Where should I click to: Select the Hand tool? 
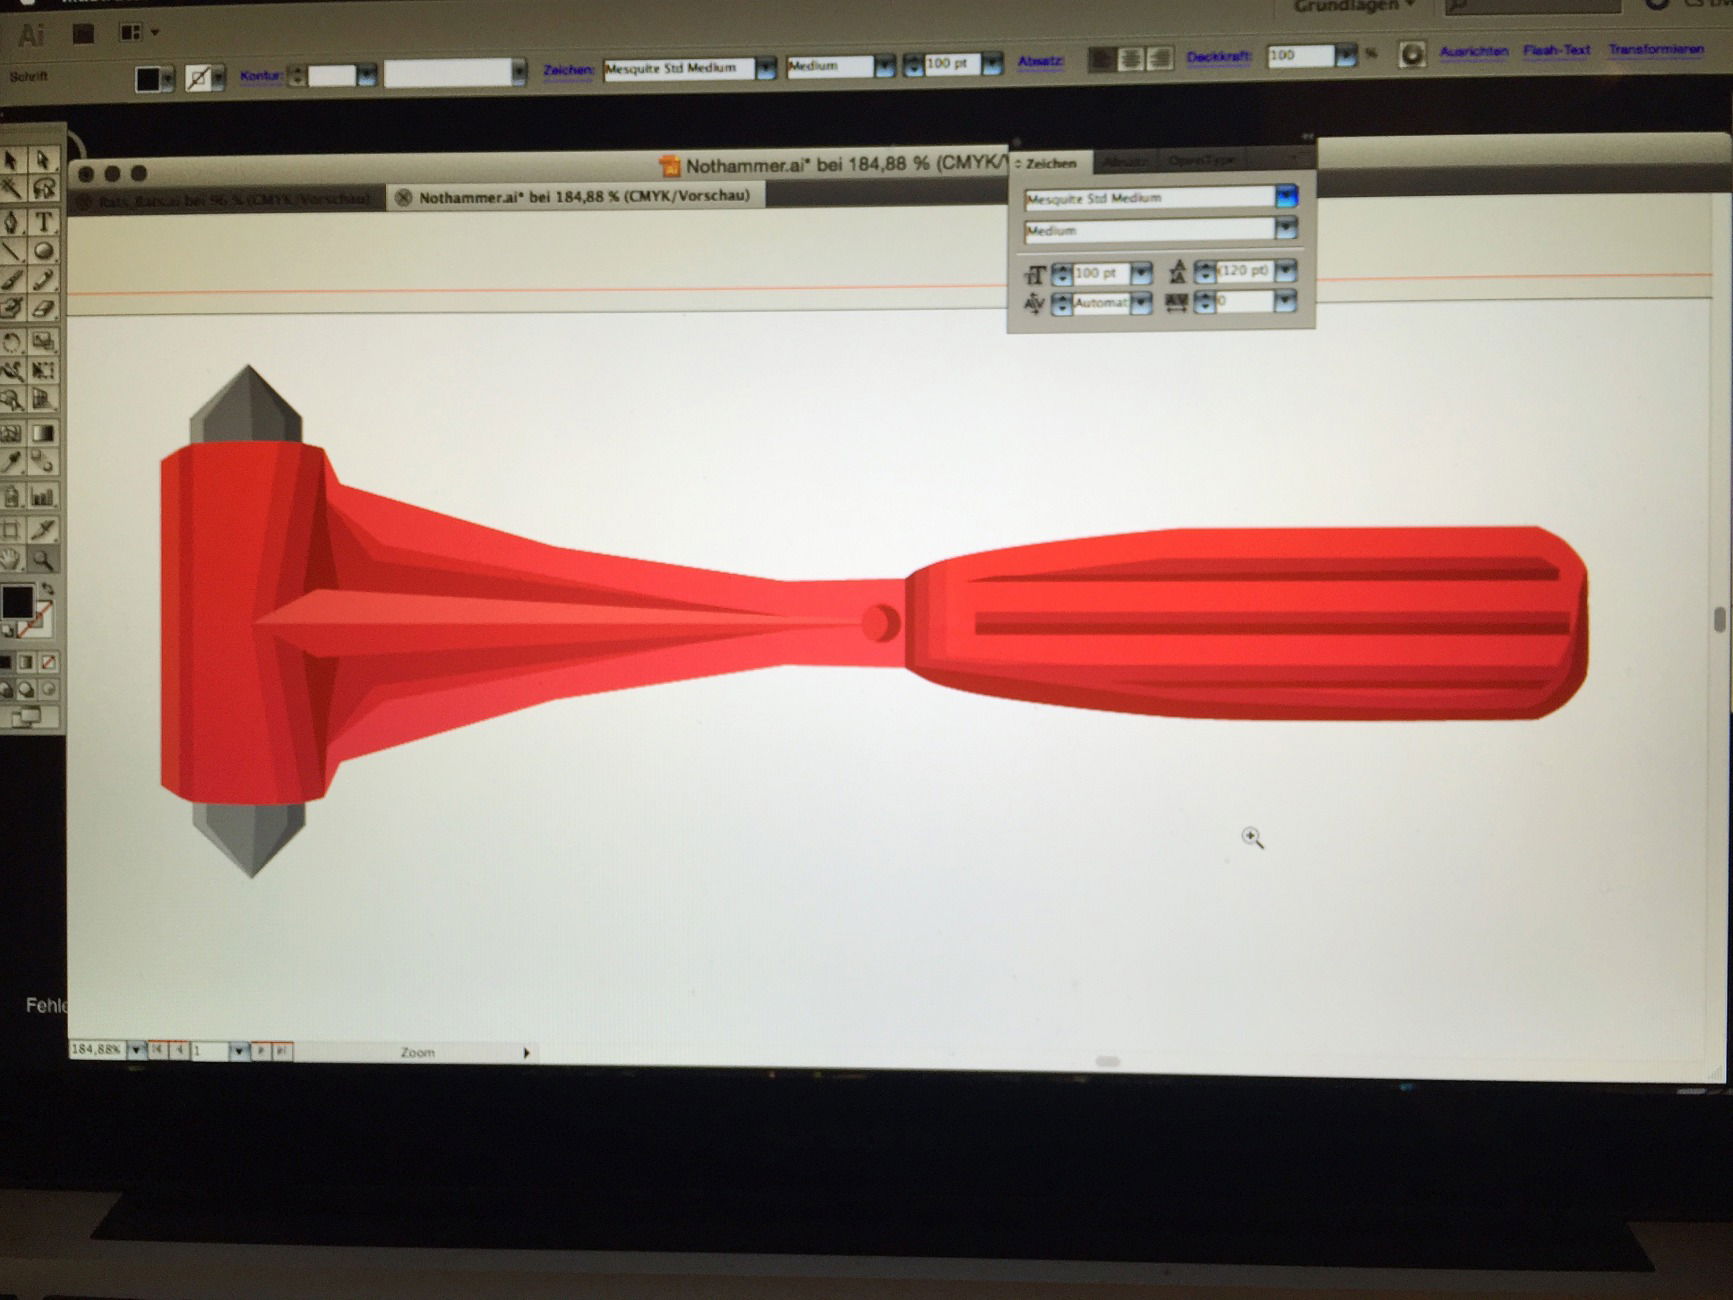[12, 559]
